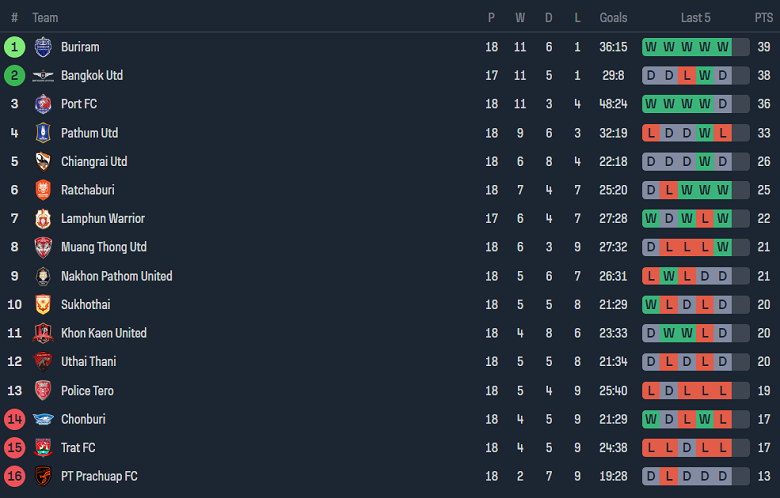Image resolution: width=780 pixels, height=498 pixels.
Task: Open Nakhon Pathom United team page
Action: tap(116, 276)
